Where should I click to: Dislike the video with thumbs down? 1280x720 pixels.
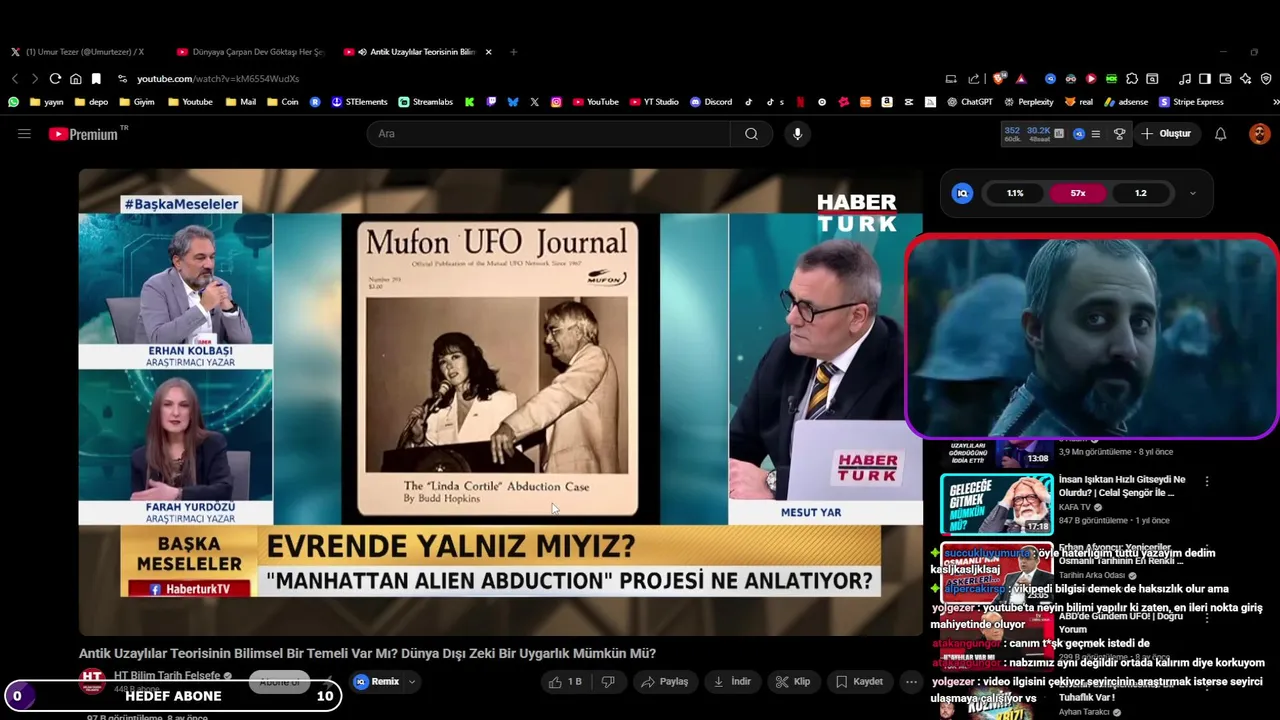[x=607, y=681]
